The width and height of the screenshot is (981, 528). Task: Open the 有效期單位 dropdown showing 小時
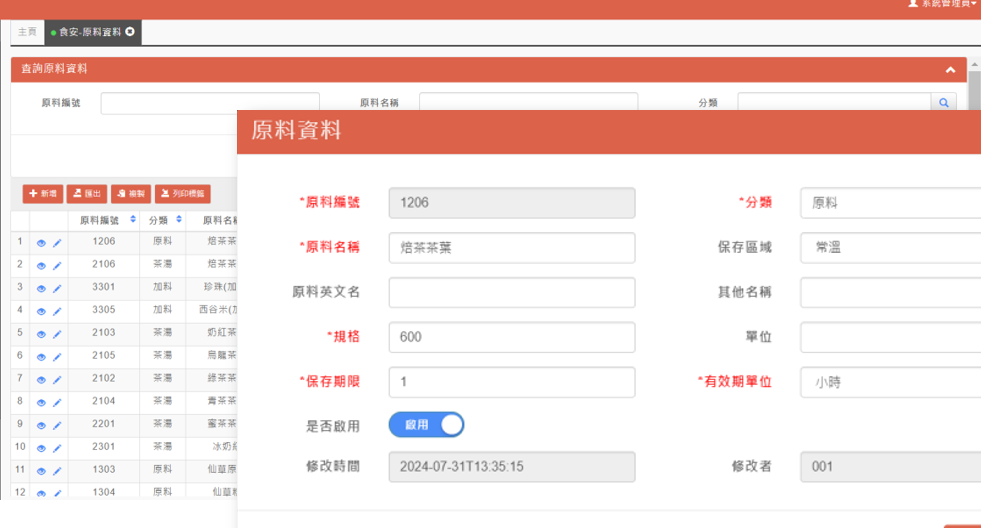click(x=890, y=382)
